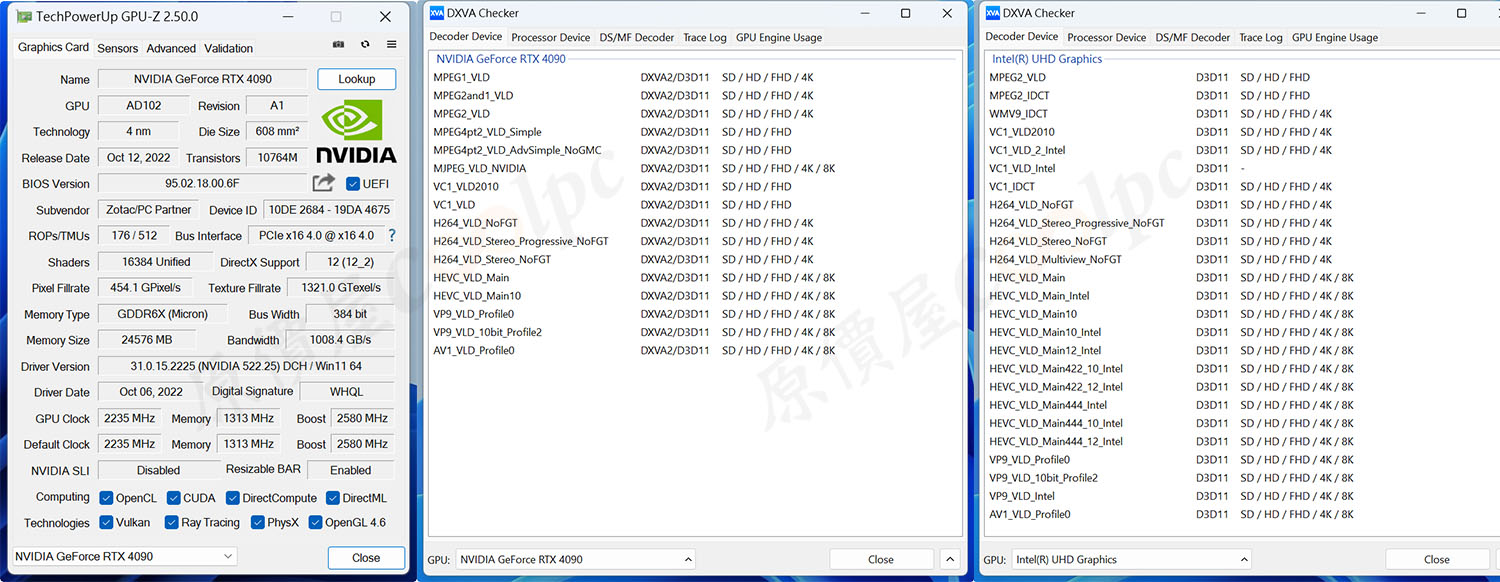Click the Driver Version field in GPU-Z
This screenshot has height=582, width=1500.
[246, 367]
